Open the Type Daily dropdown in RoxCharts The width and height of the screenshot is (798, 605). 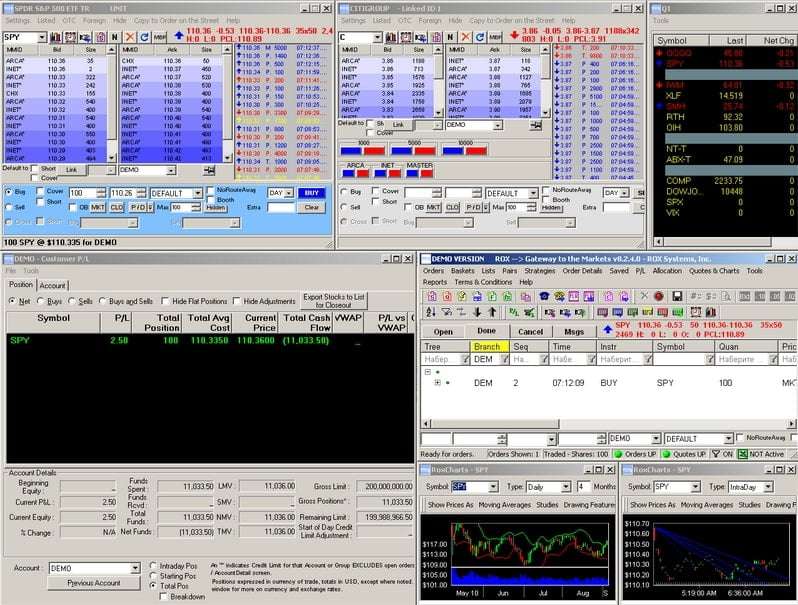tap(565, 487)
